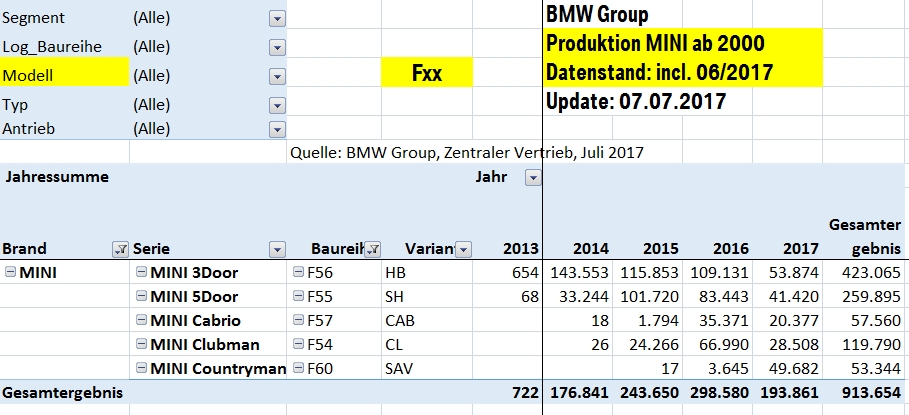Select the 119.790 Clubman total cell
Image resolution: width=909 pixels, height=415 pixels.
click(866, 344)
